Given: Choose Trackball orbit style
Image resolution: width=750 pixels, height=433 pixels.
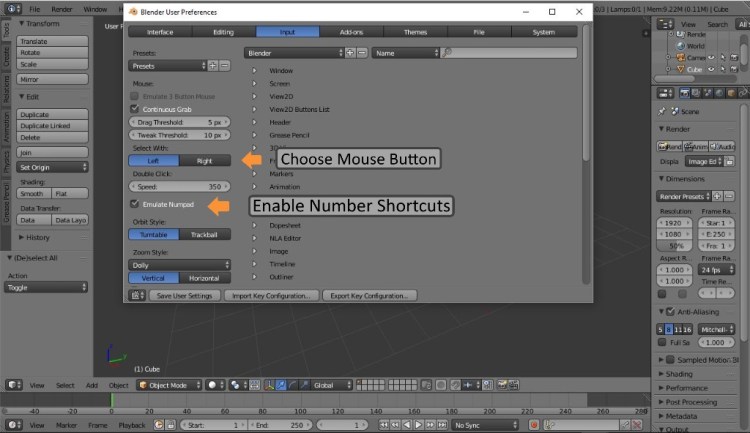Looking at the screenshot, I should (x=205, y=234).
